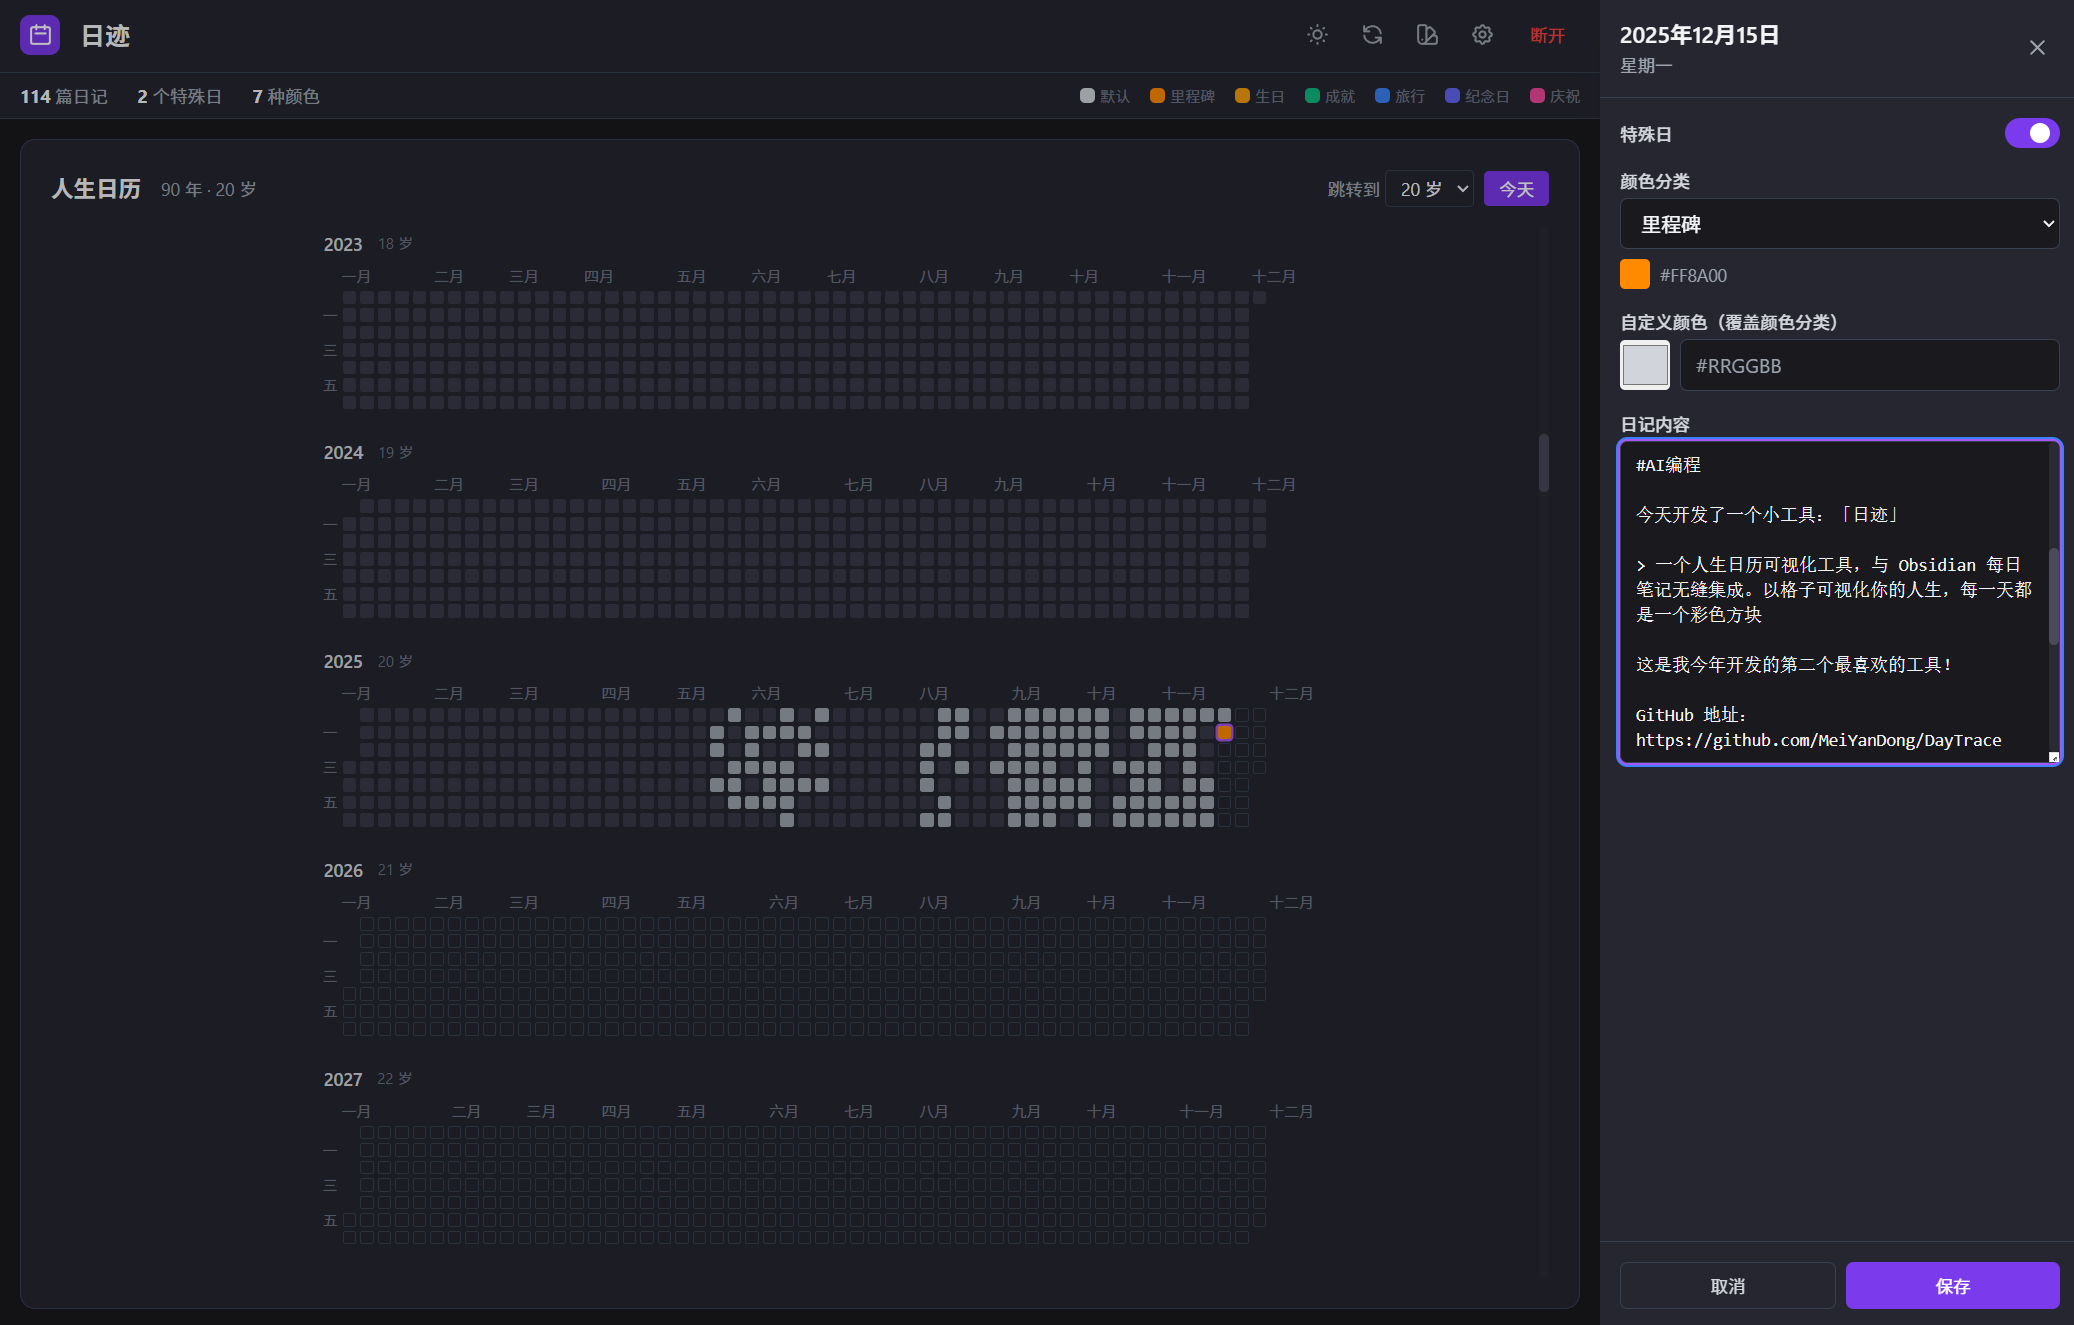Click the refresh sync icon
The width and height of the screenshot is (2074, 1325).
(x=1372, y=35)
